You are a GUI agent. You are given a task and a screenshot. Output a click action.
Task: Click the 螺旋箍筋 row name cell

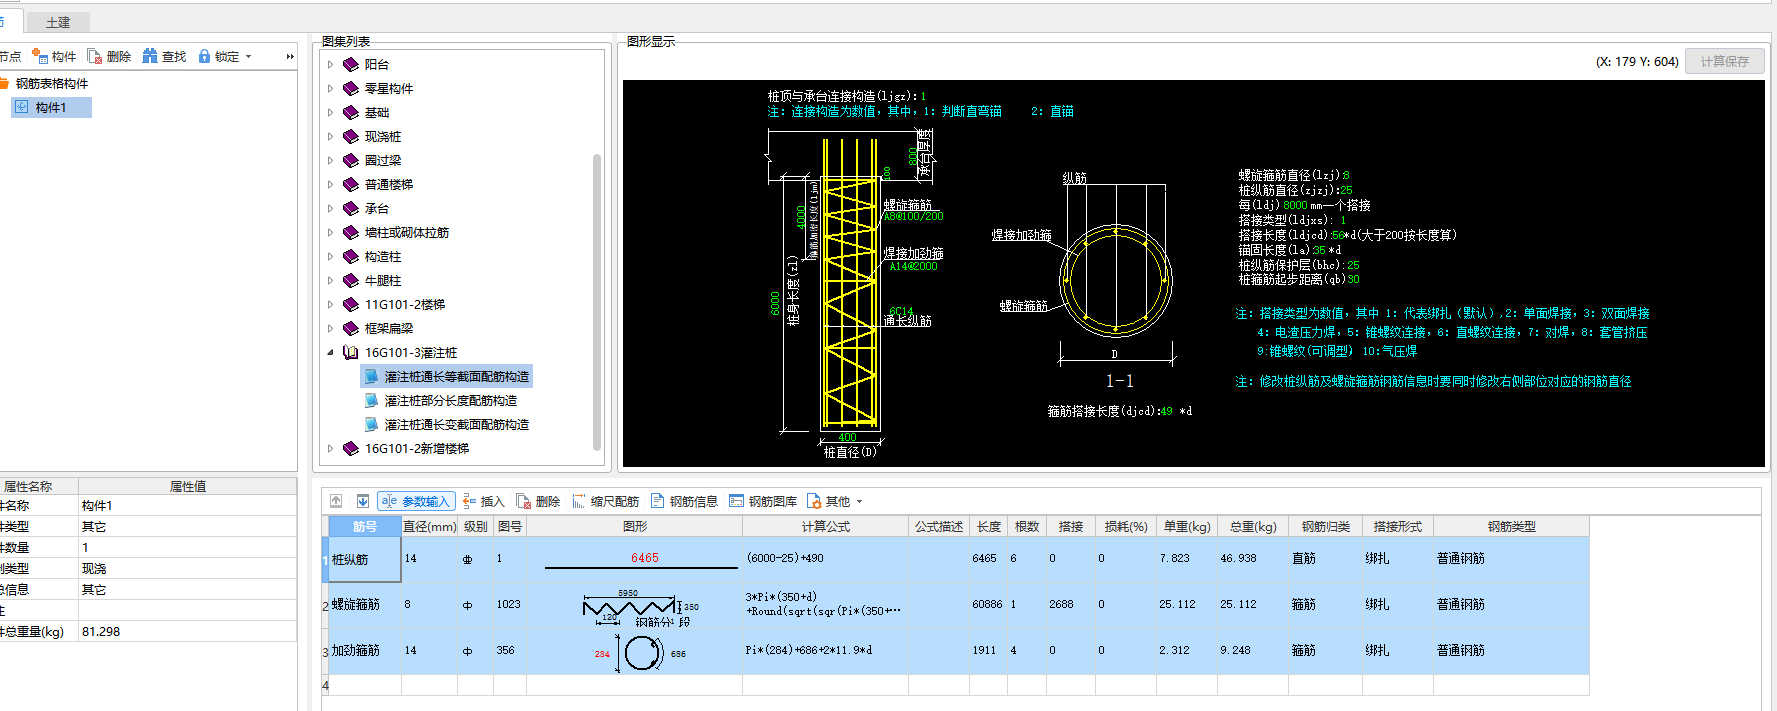tap(365, 604)
